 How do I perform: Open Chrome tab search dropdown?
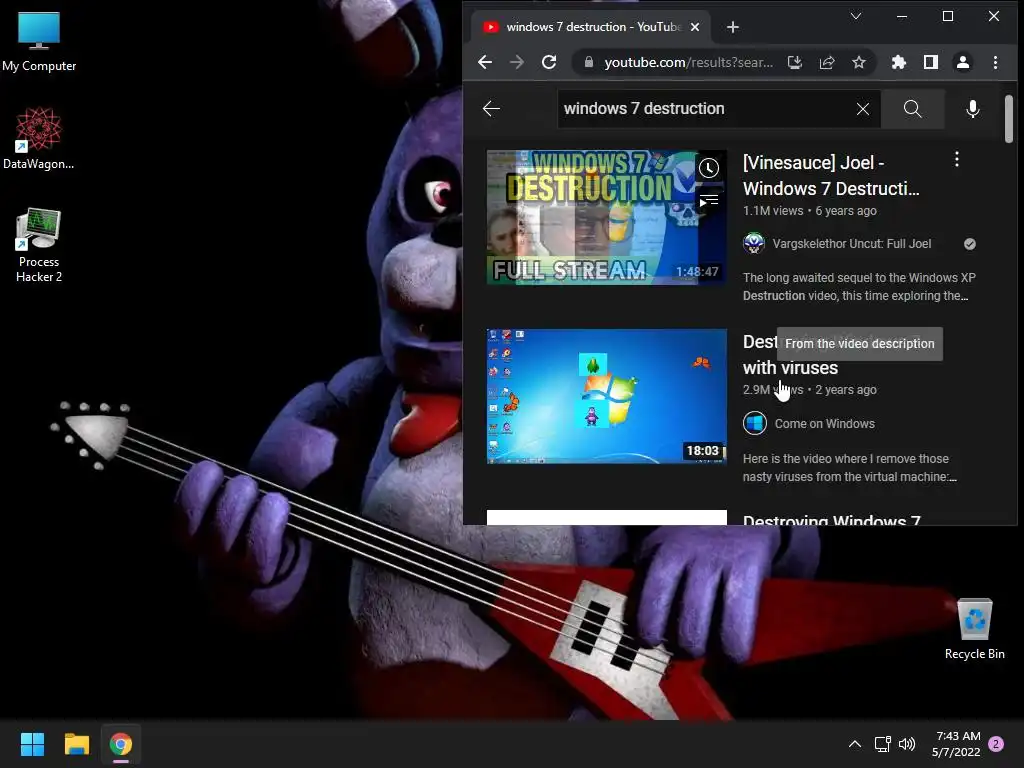coord(856,16)
